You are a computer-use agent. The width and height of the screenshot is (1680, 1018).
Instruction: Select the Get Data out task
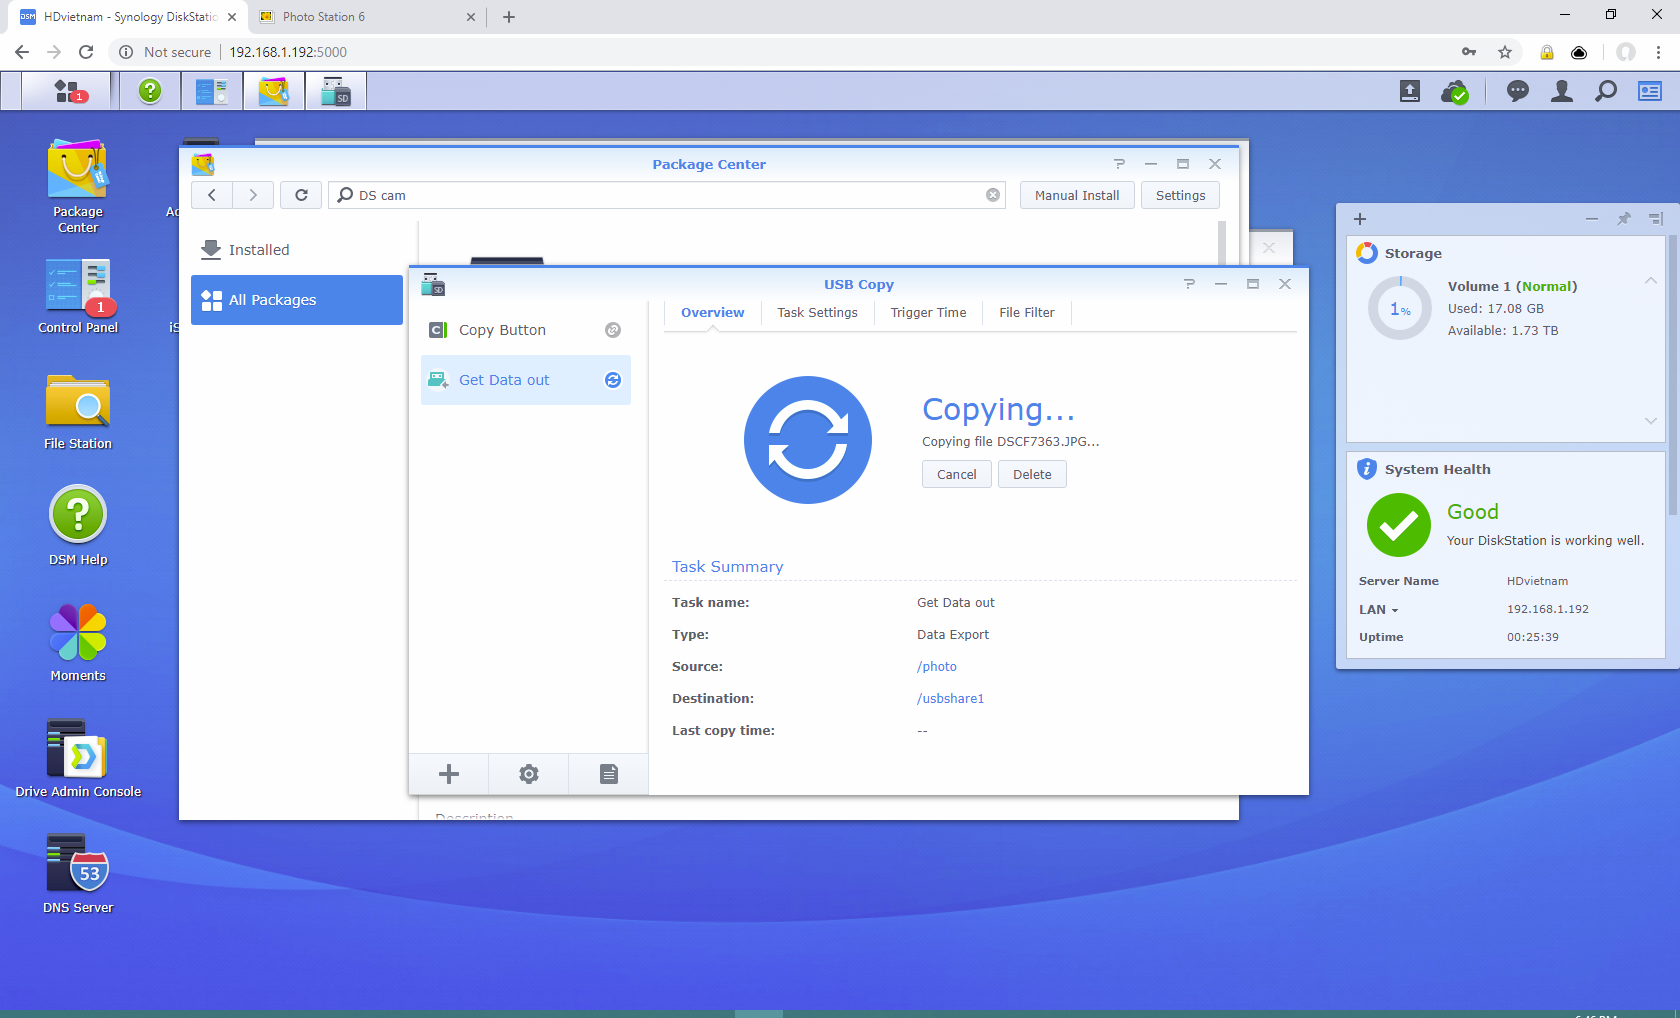coord(526,380)
